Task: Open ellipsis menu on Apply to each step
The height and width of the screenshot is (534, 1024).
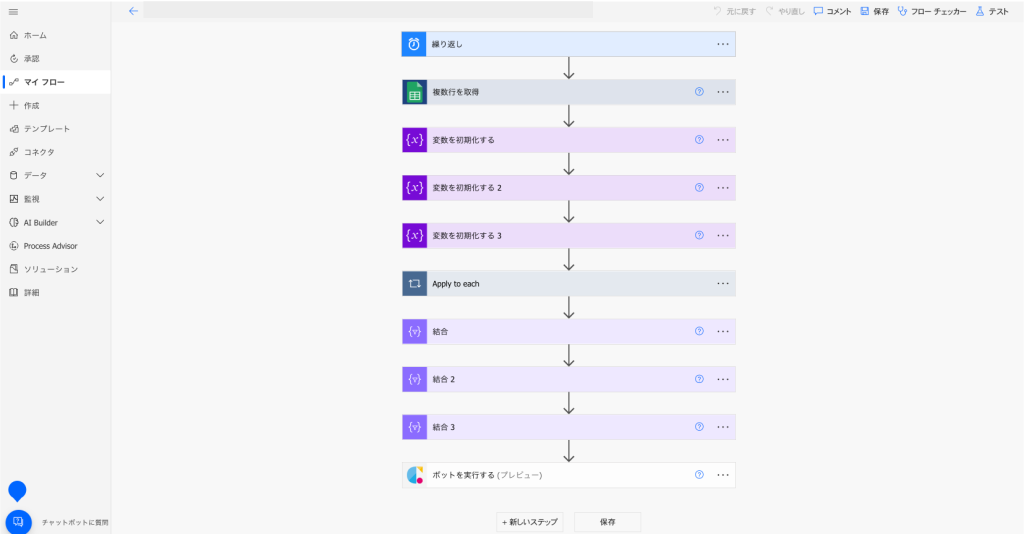Action: [x=723, y=284]
